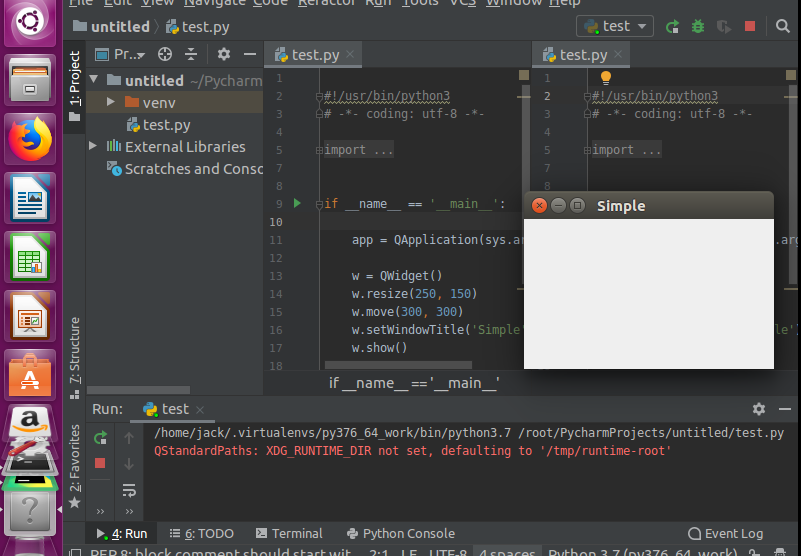
Task: Unfold the import block in left editor
Action: coord(319,150)
